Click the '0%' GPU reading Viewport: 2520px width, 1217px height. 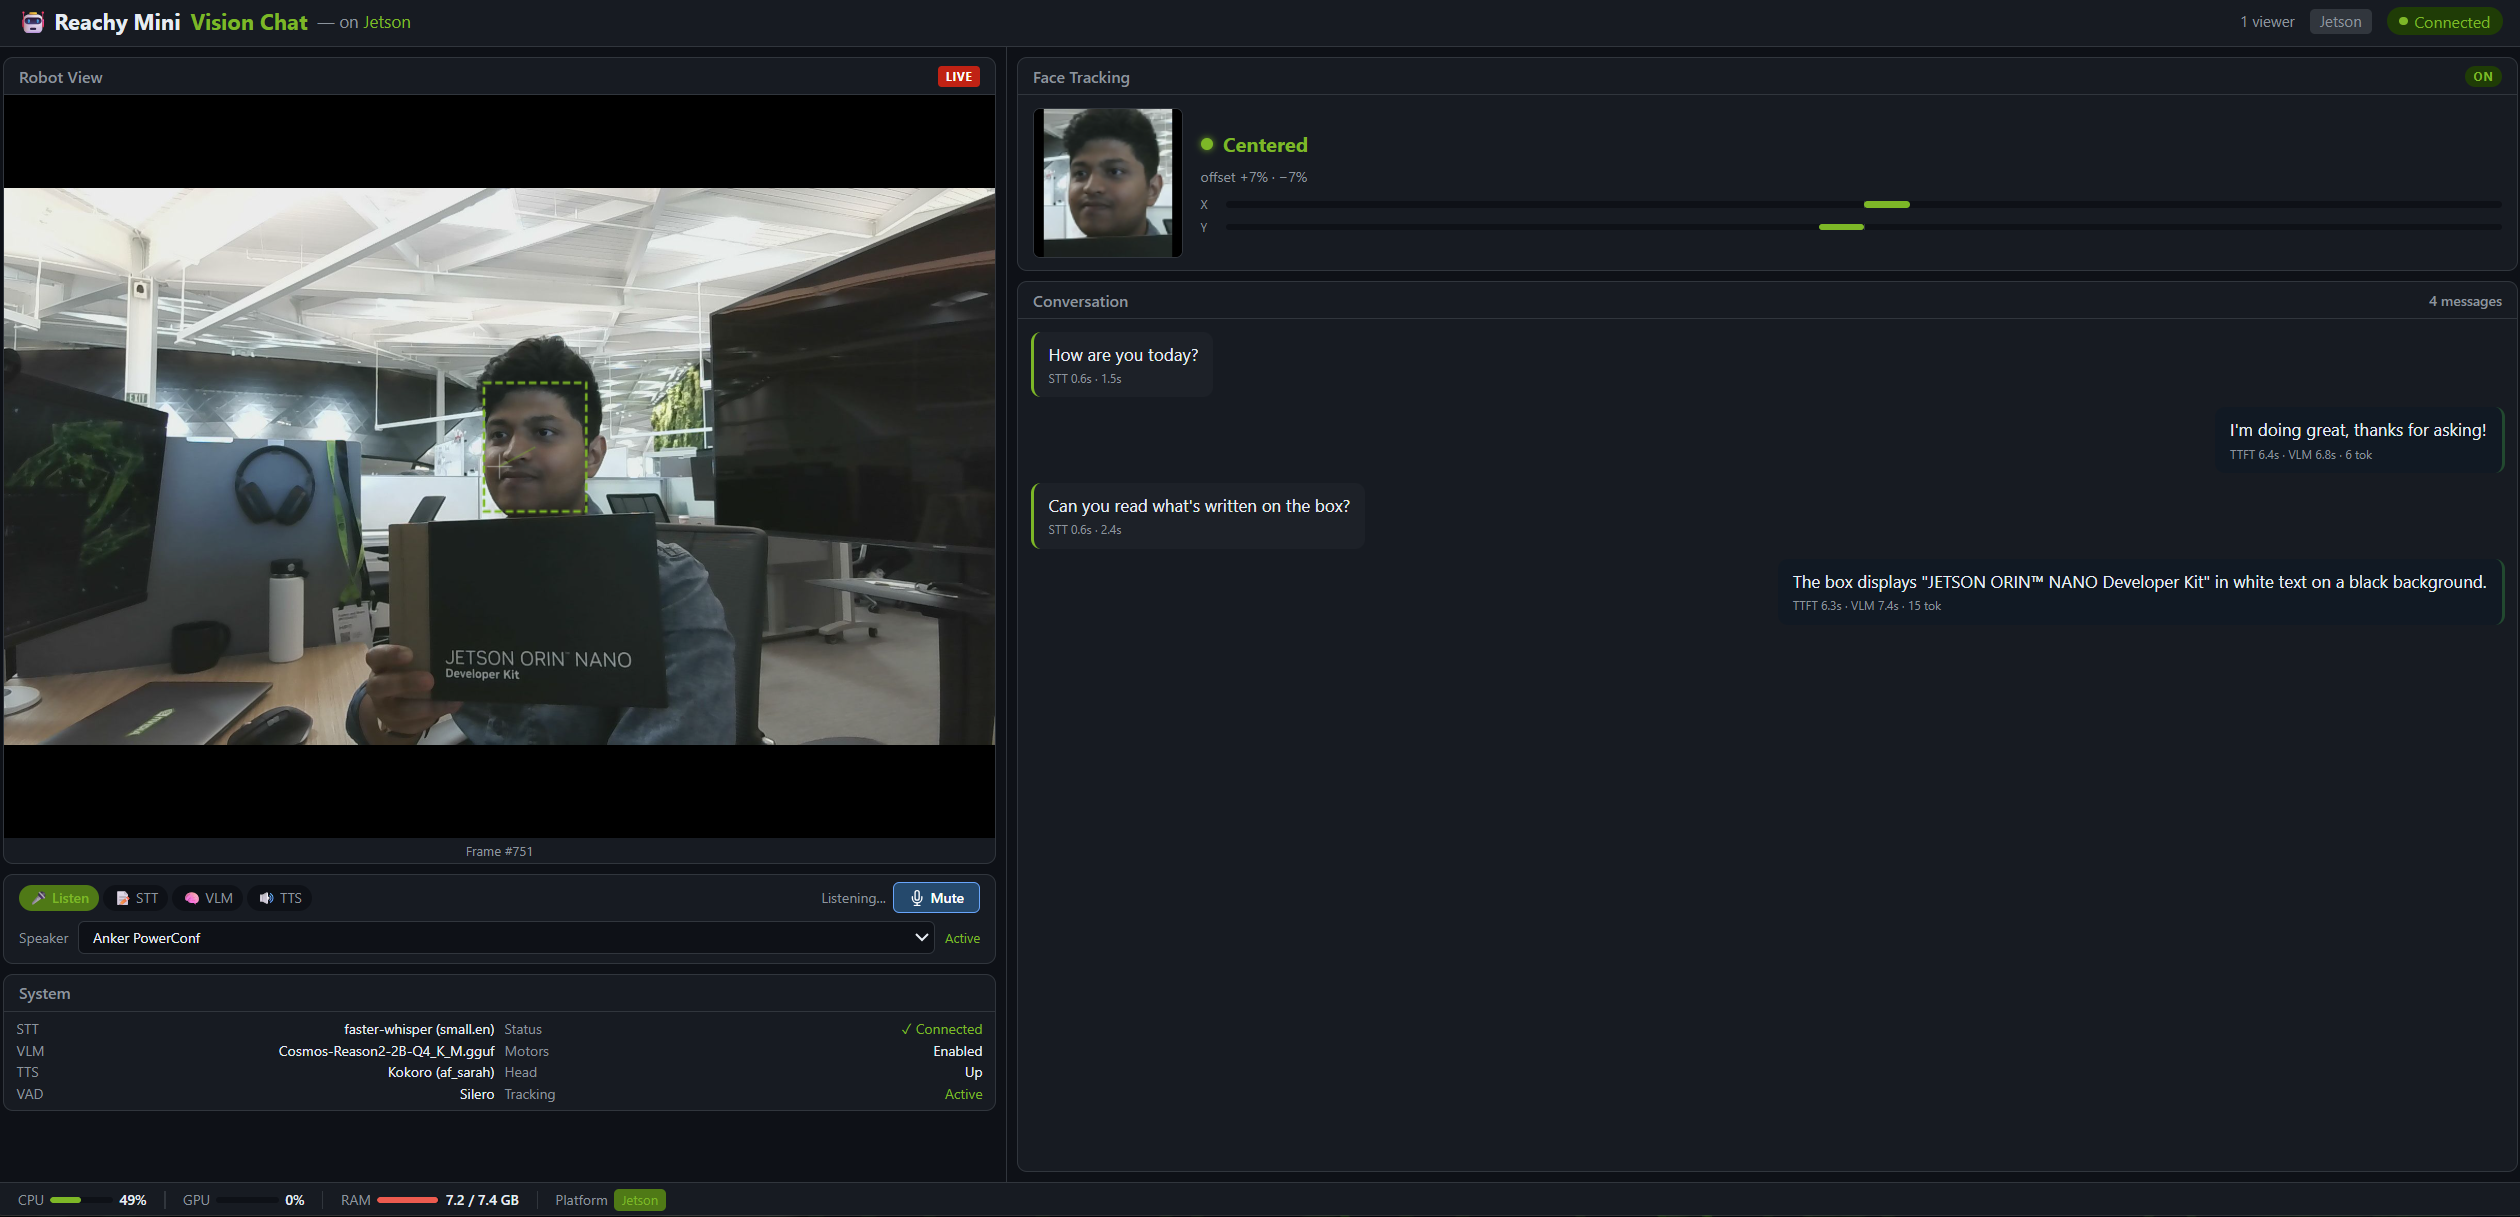click(294, 1200)
